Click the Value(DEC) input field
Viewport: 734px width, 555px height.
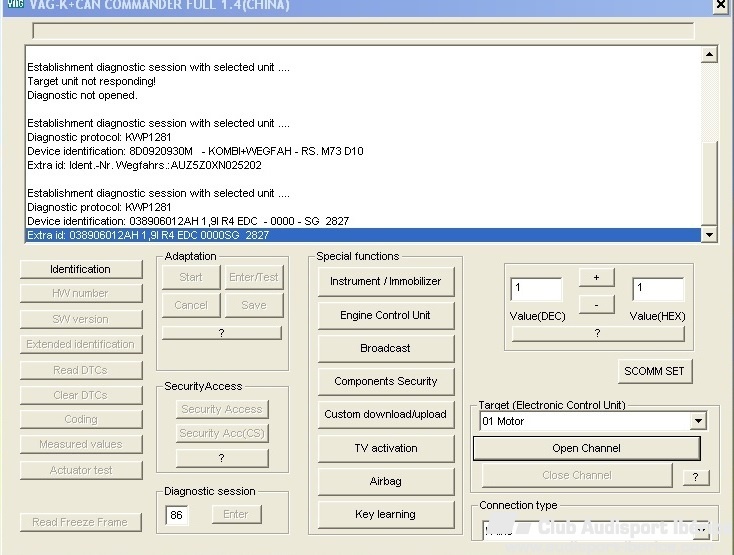[x=535, y=290]
